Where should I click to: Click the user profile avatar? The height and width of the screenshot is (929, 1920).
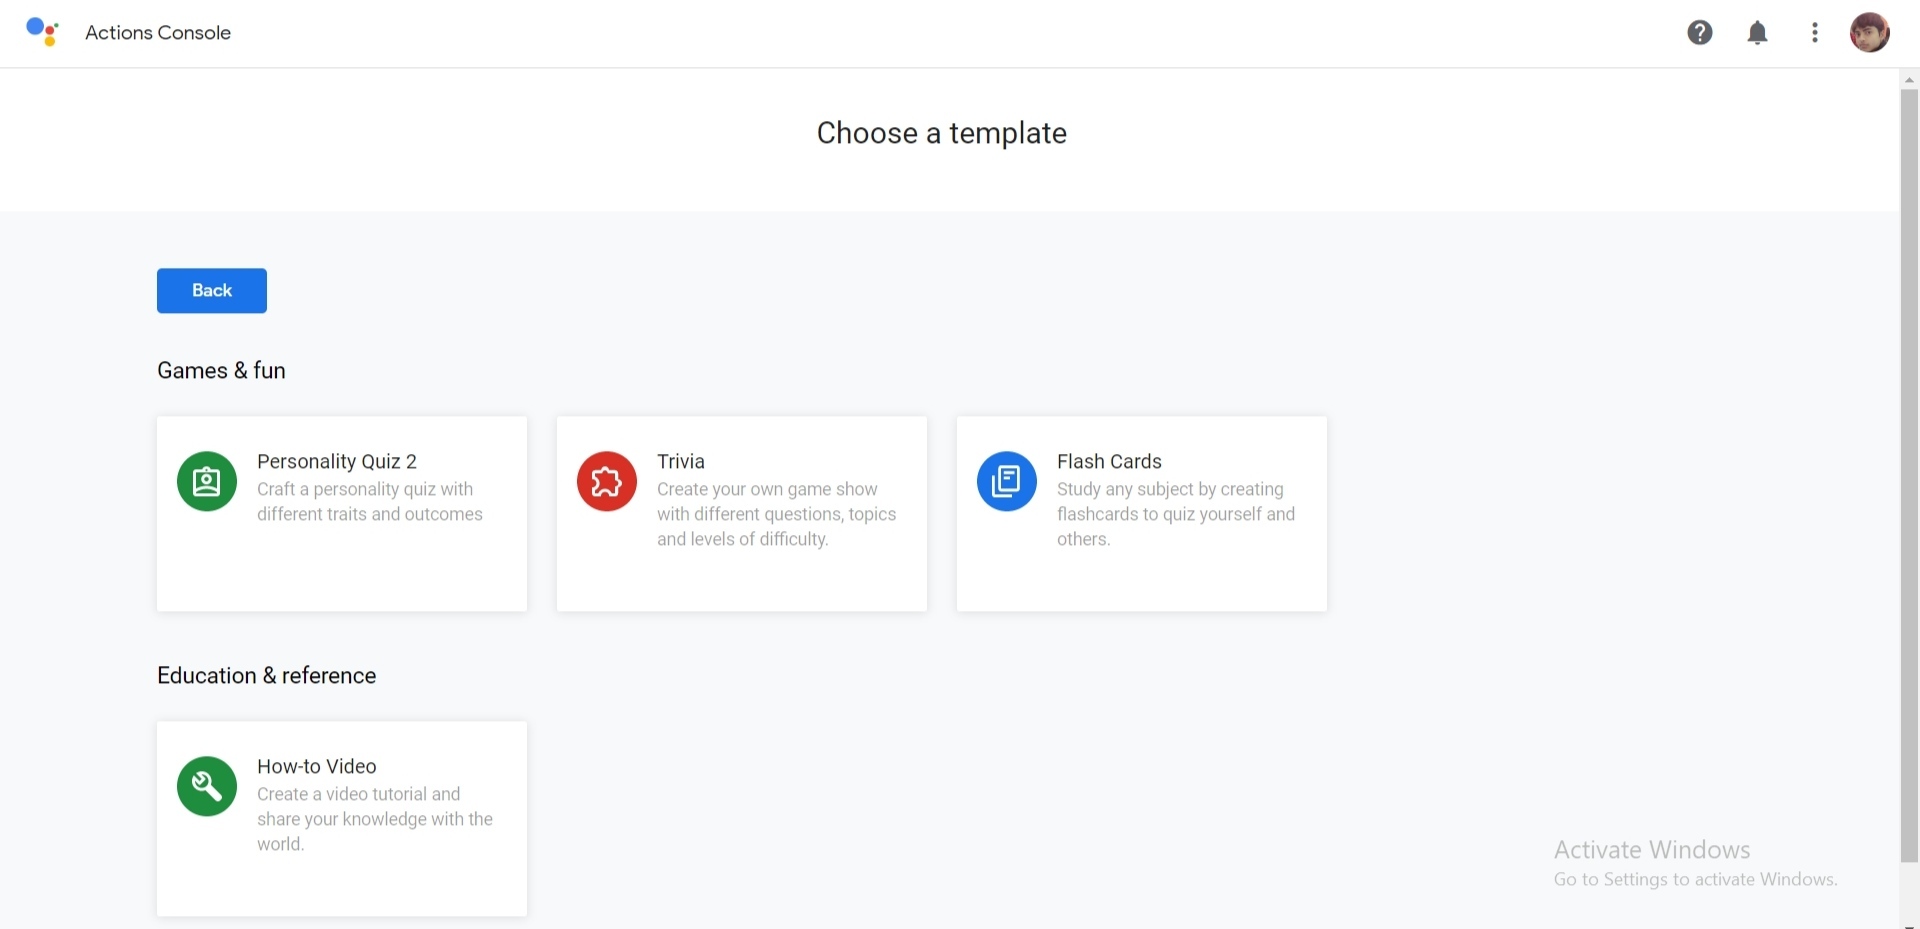pyautogui.click(x=1869, y=33)
